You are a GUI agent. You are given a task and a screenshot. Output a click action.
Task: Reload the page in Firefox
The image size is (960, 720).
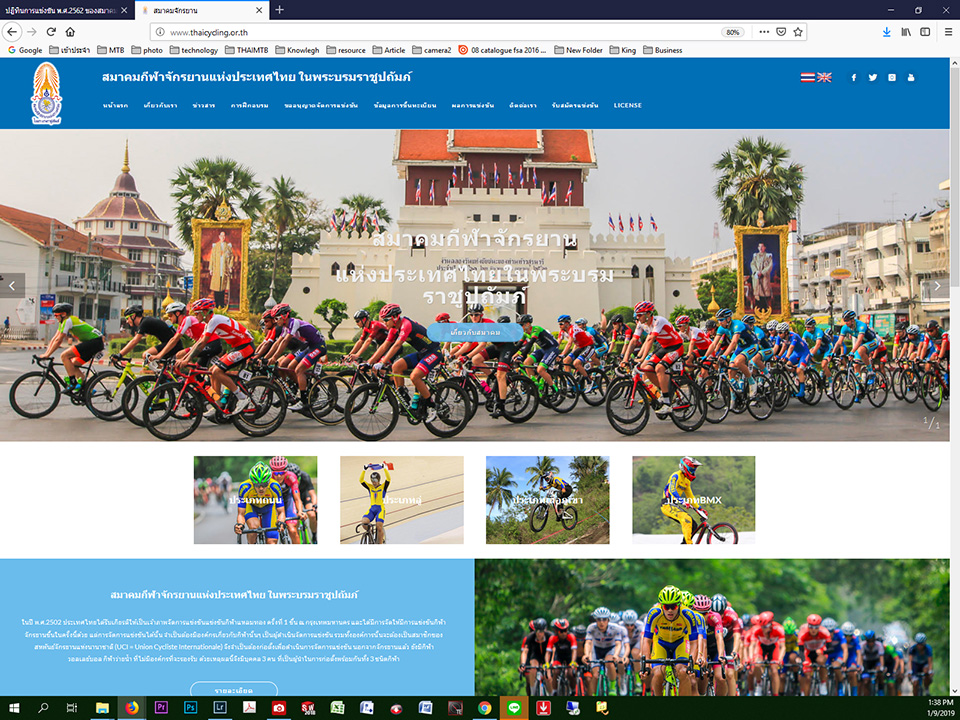(51, 32)
